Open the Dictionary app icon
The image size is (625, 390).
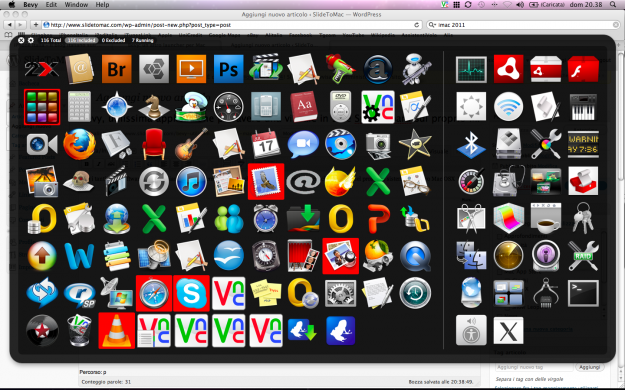point(303,106)
